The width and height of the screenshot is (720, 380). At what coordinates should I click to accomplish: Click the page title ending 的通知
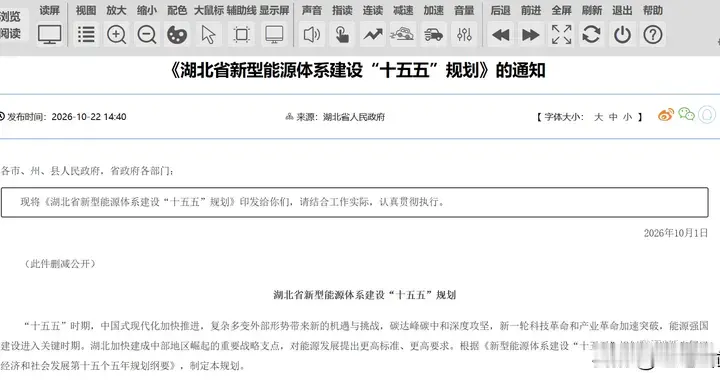(x=357, y=71)
